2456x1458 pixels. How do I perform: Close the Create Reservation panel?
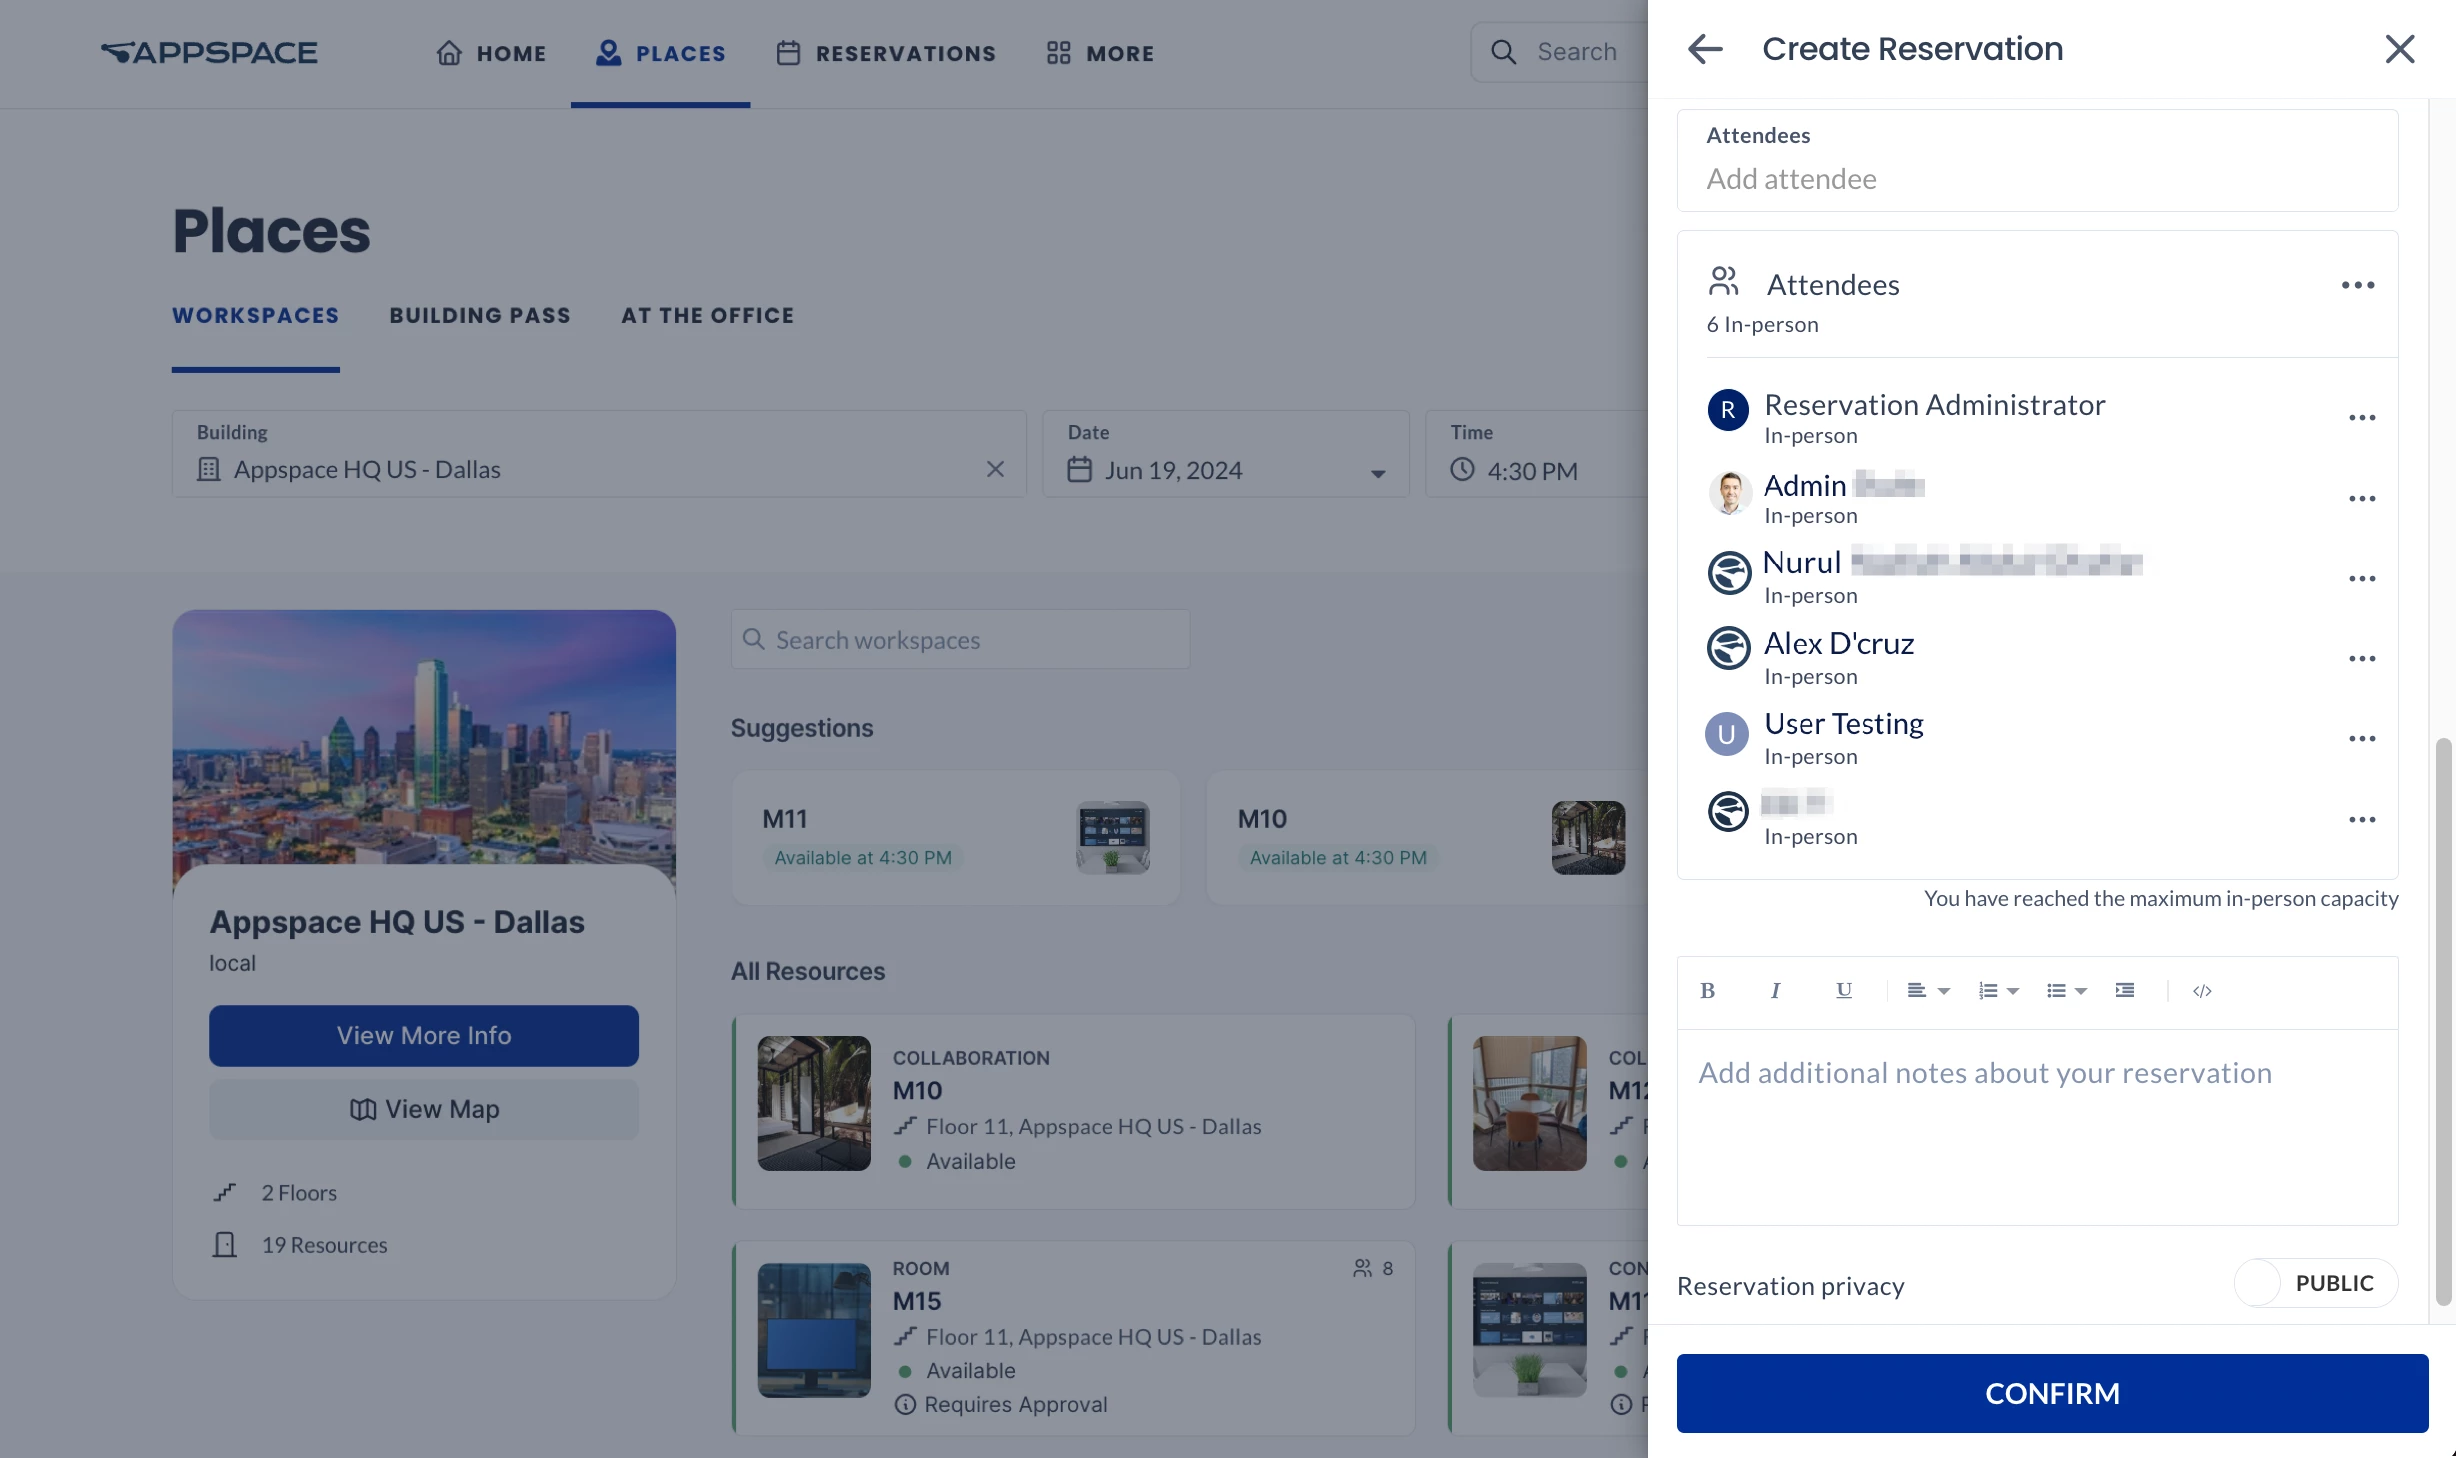coord(2399,49)
